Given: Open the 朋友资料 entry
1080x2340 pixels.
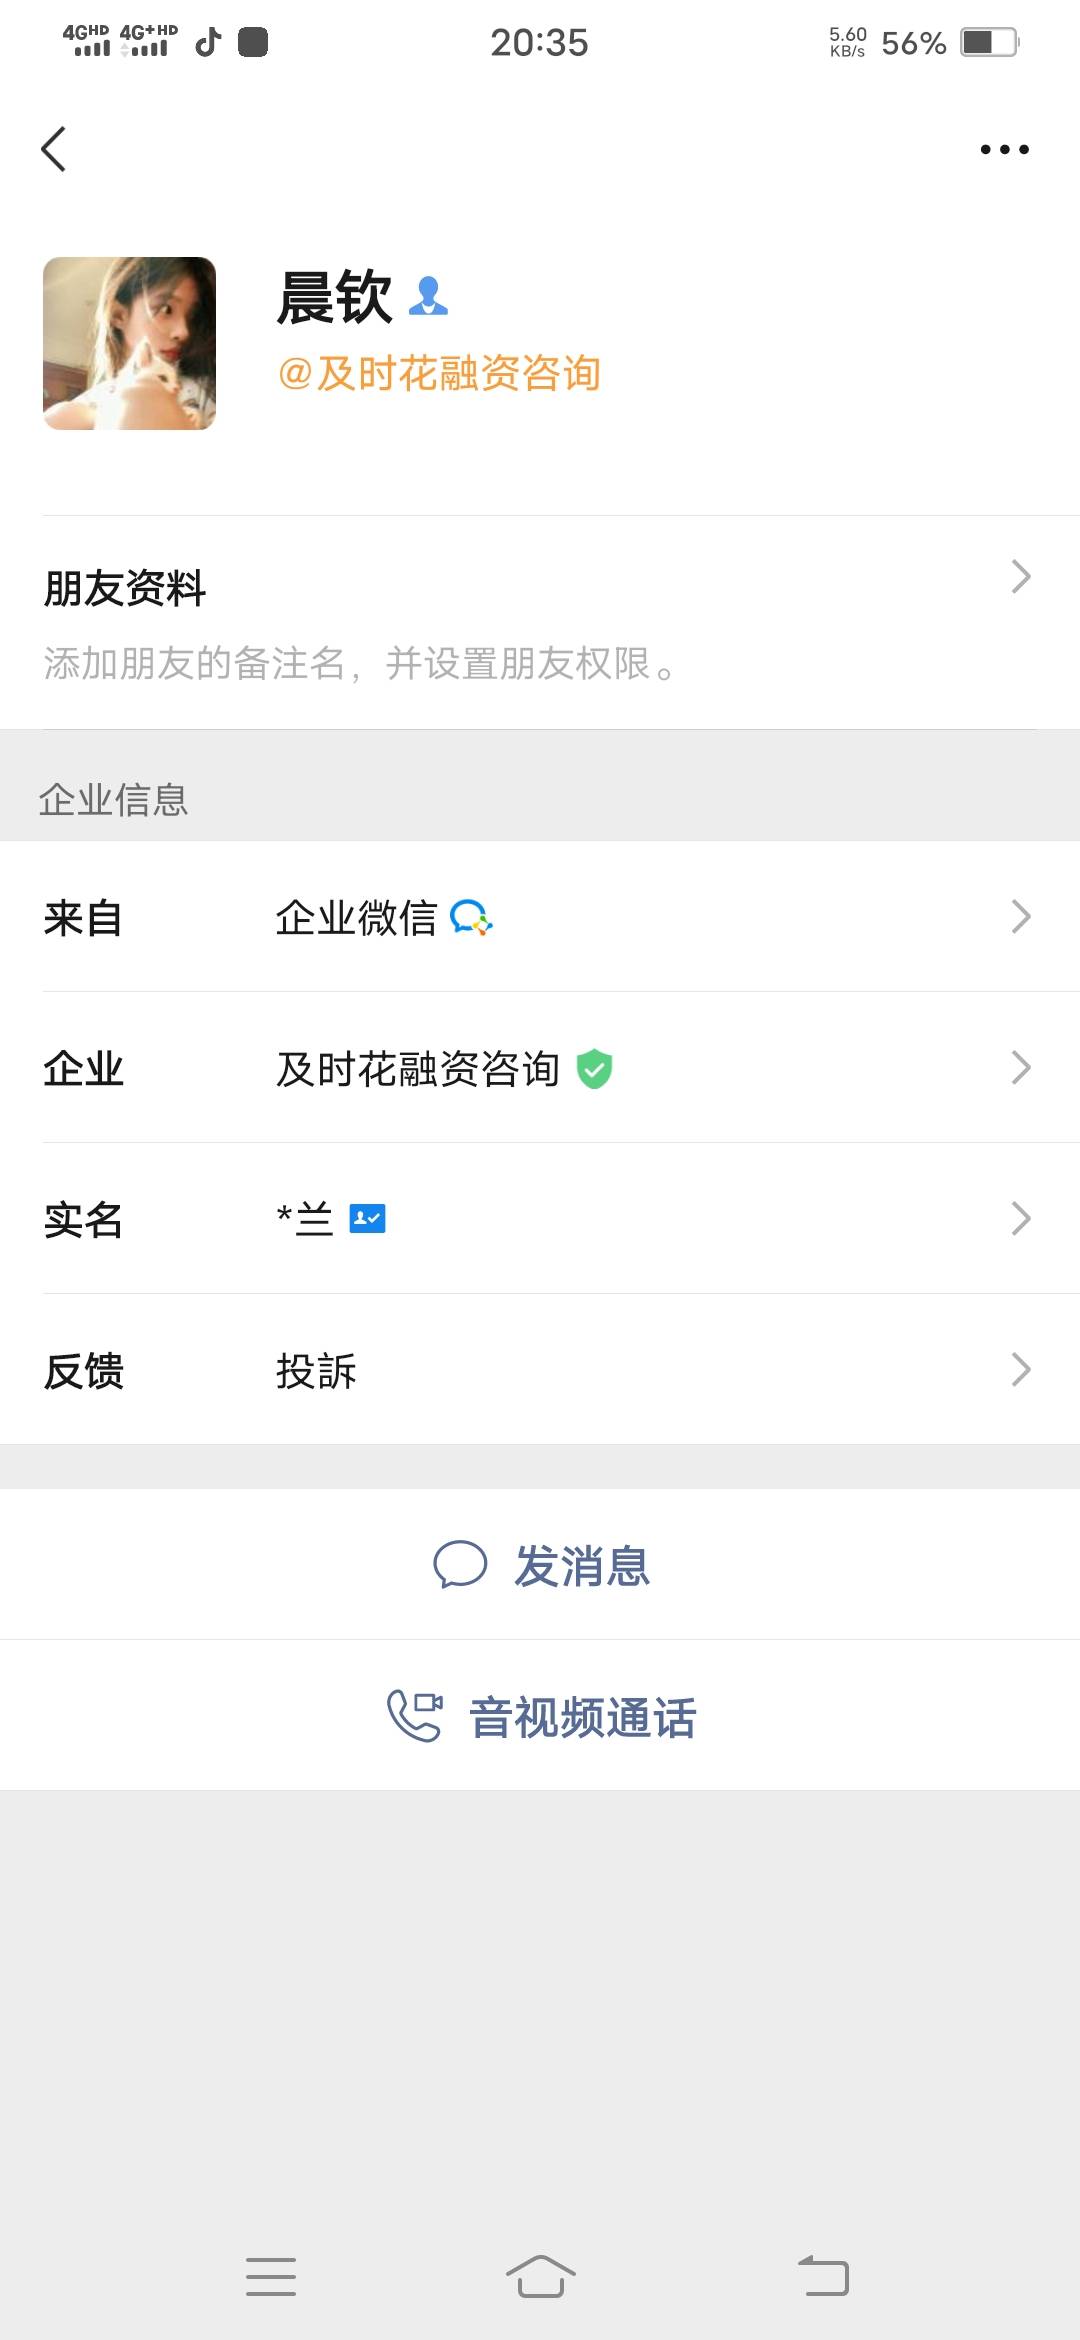Looking at the screenshot, I should click(x=125, y=588).
